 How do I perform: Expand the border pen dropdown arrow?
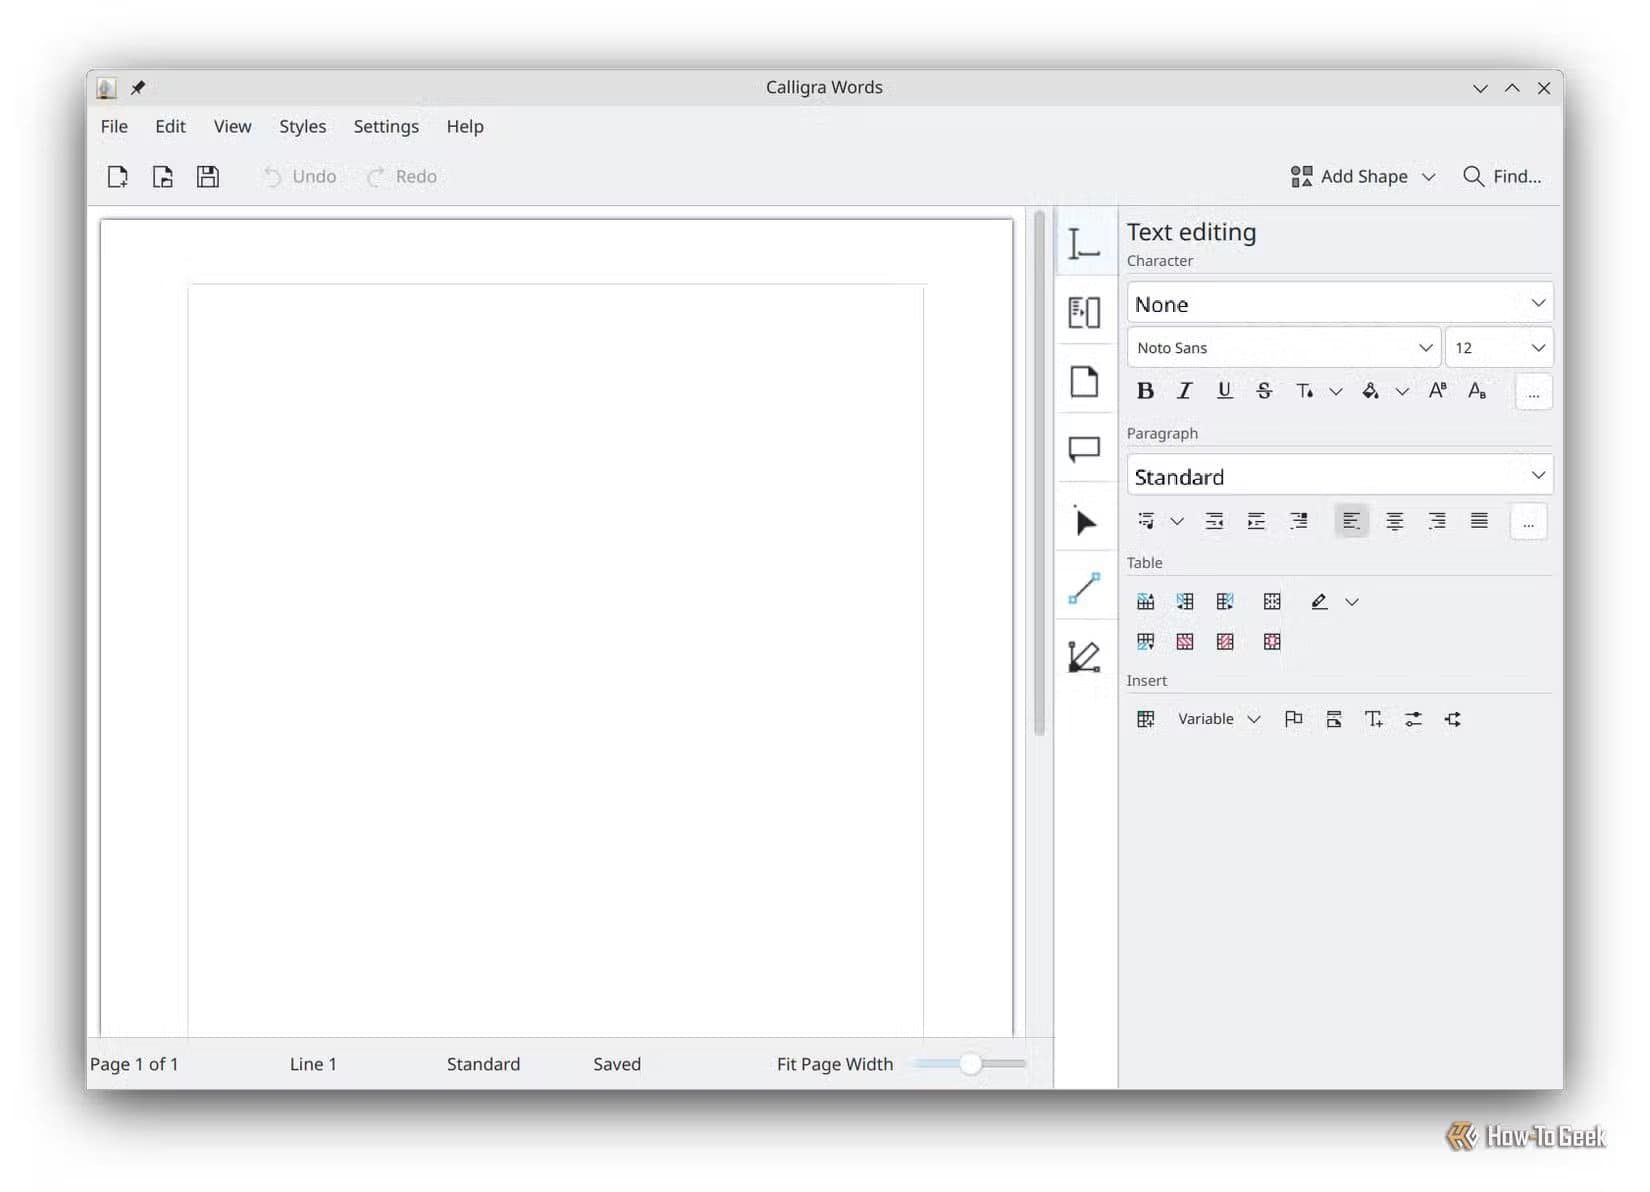tap(1352, 602)
